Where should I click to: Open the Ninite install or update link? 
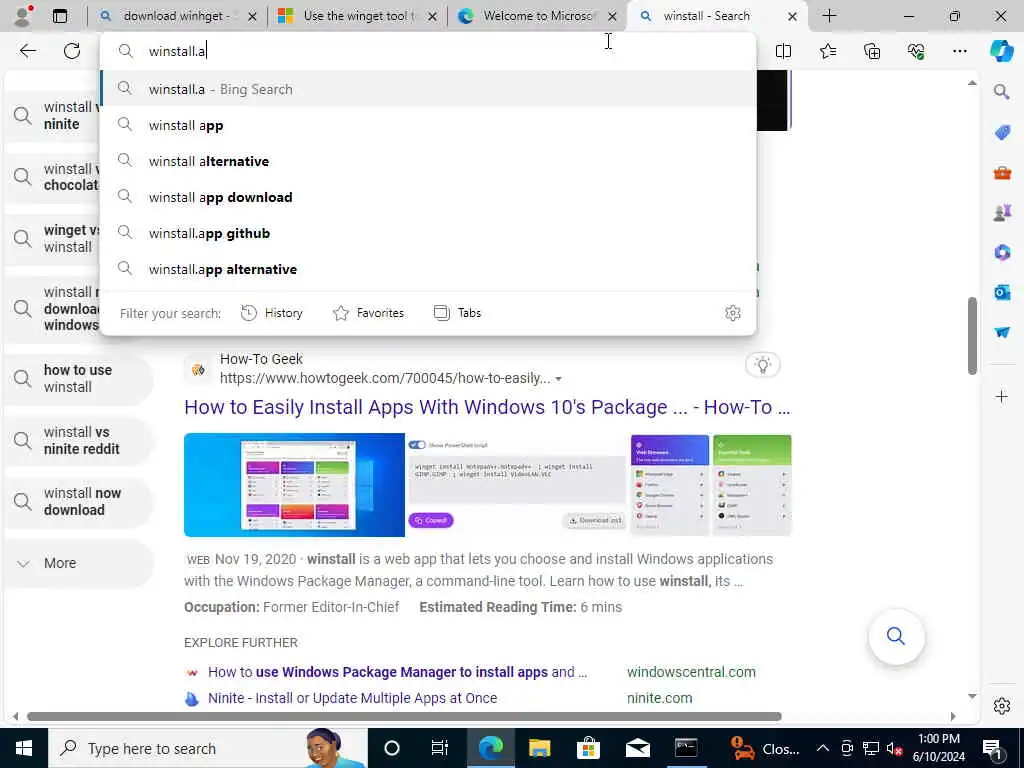point(353,698)
